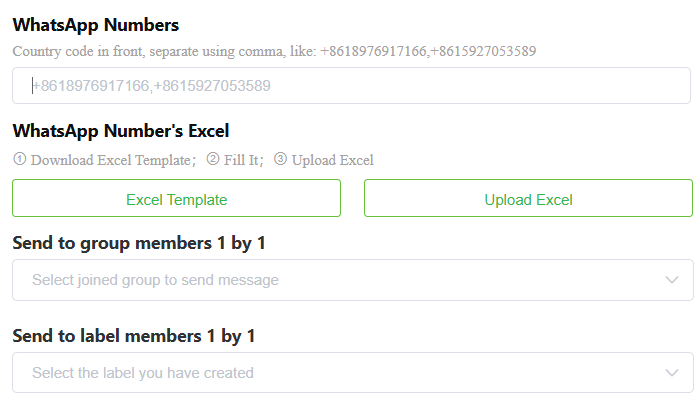This screenshot has height=411, width=700.
Task: Click the example number +8615927053589 in the hint
Action: pos(483,50)
